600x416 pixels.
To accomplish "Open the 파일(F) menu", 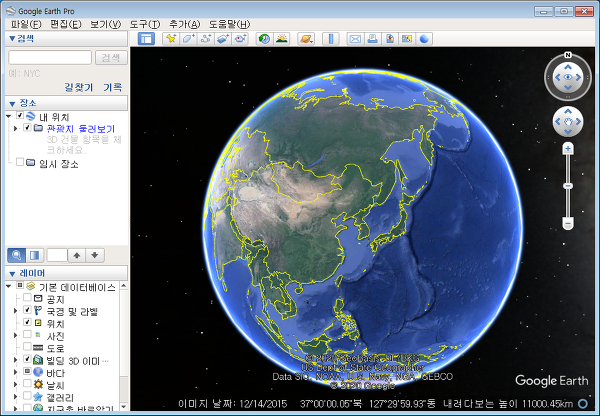I will [26, 24].
